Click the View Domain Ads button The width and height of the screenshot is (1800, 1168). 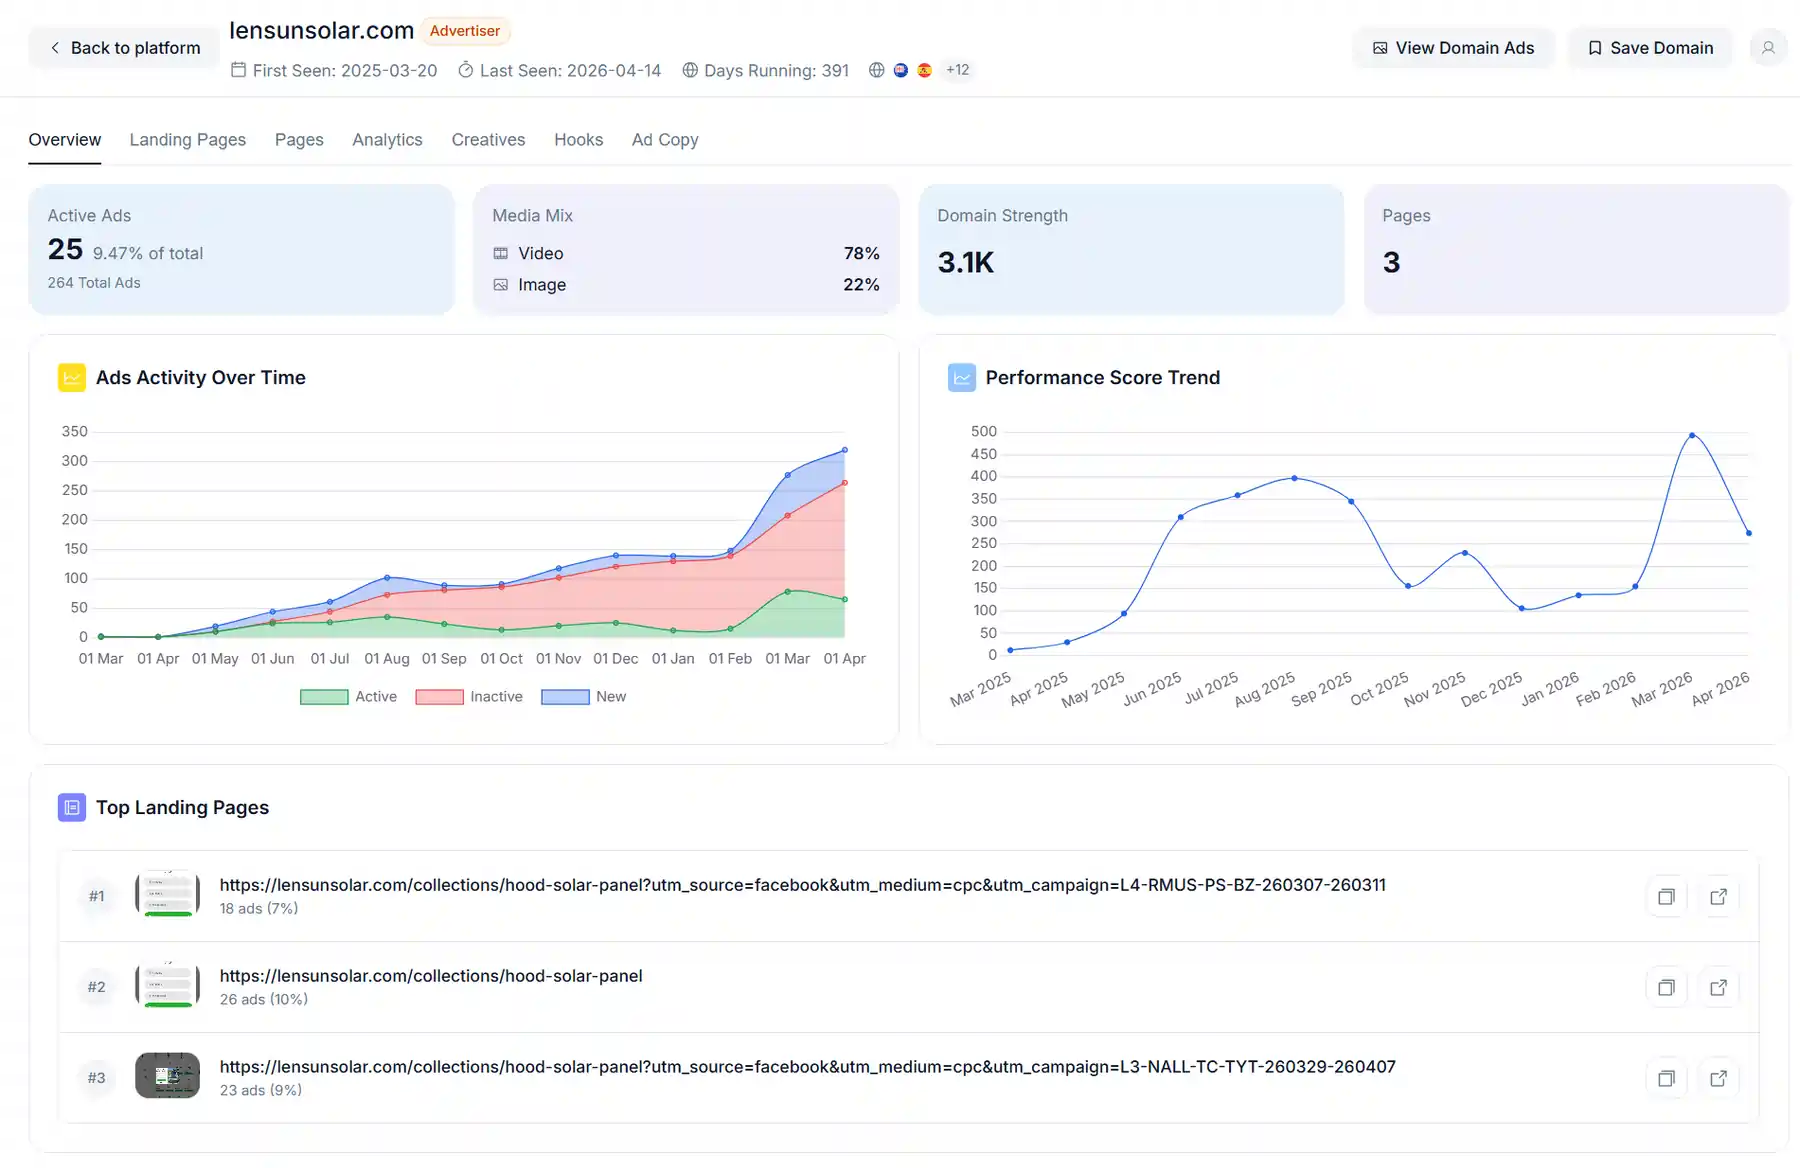pyautogui.click(x=1453, y=47)
